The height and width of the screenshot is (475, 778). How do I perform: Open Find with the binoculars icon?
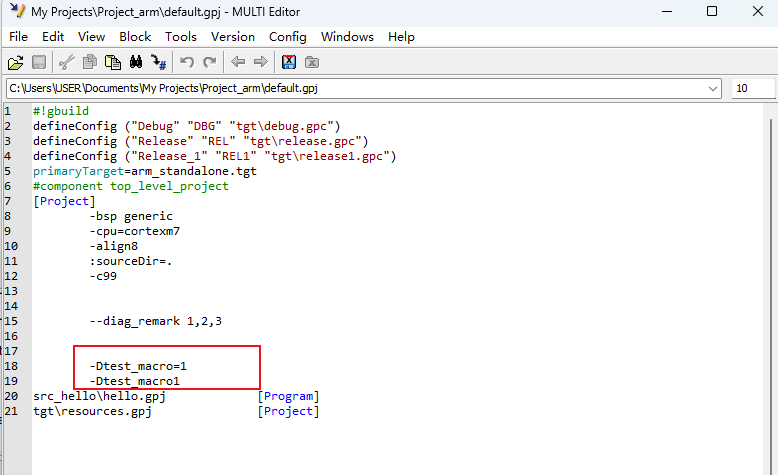[136, 62]
